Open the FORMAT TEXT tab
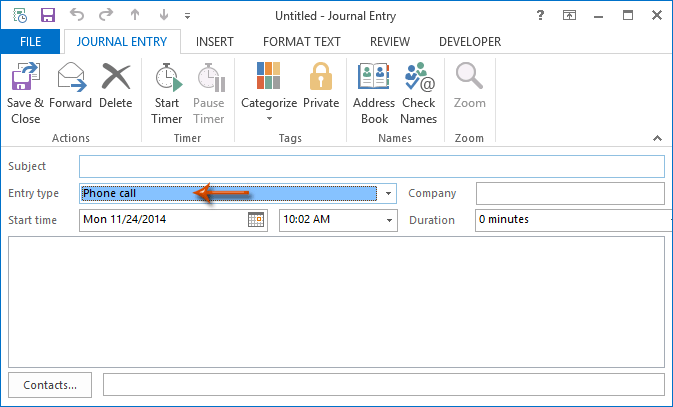Viewport: 673px width, 407px height. click(301, 42)
